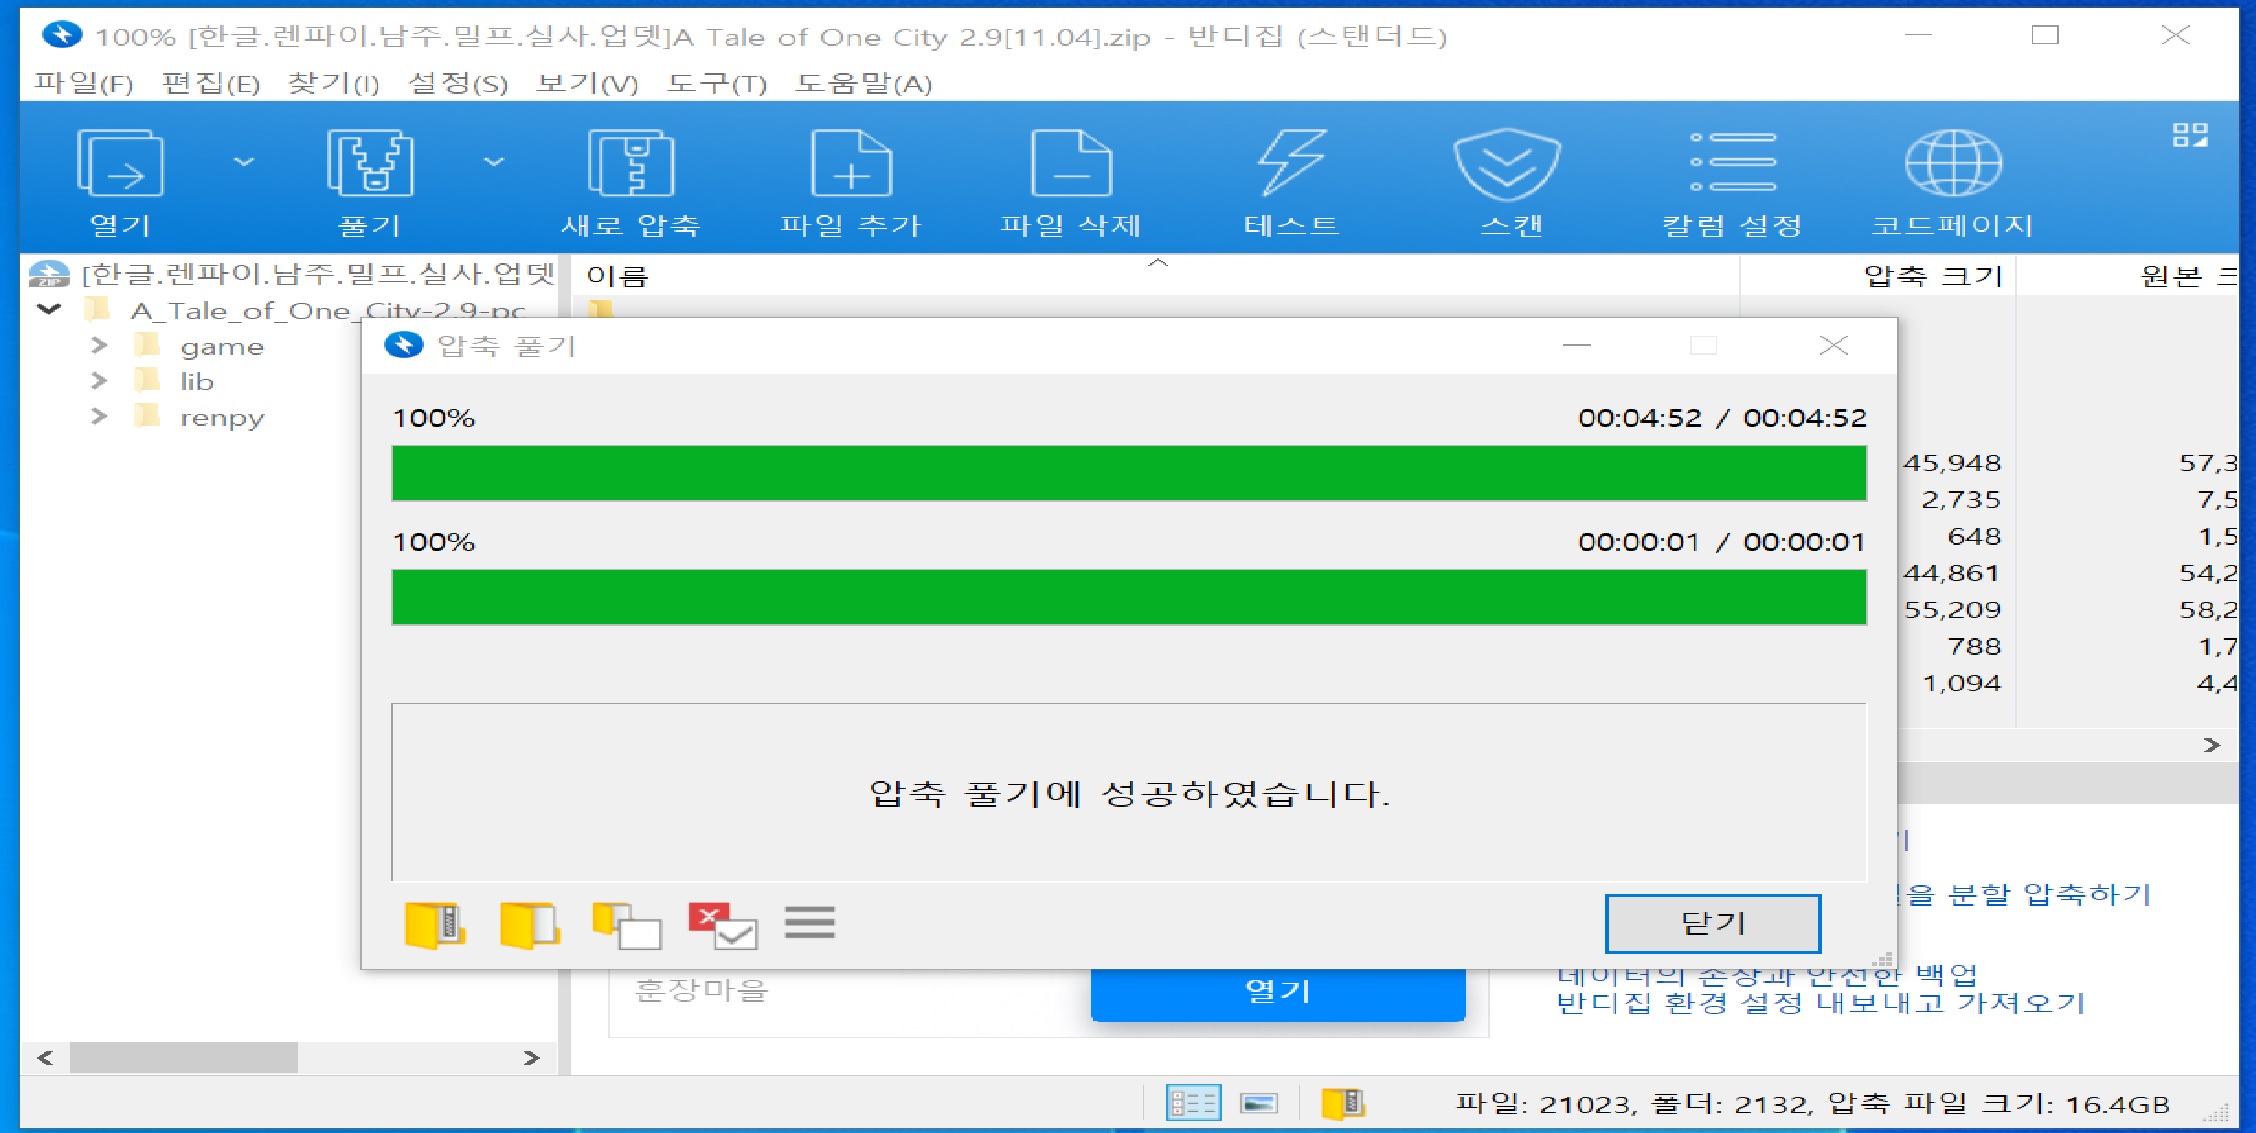Click the New Archive (새로 압축) icon
Image resolution: width=2256 pixels, height=1133 pixels.
(630, 165)
